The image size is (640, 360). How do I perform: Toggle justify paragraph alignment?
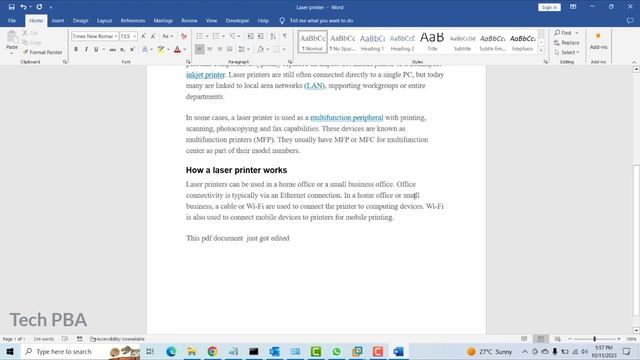(230, 49)
